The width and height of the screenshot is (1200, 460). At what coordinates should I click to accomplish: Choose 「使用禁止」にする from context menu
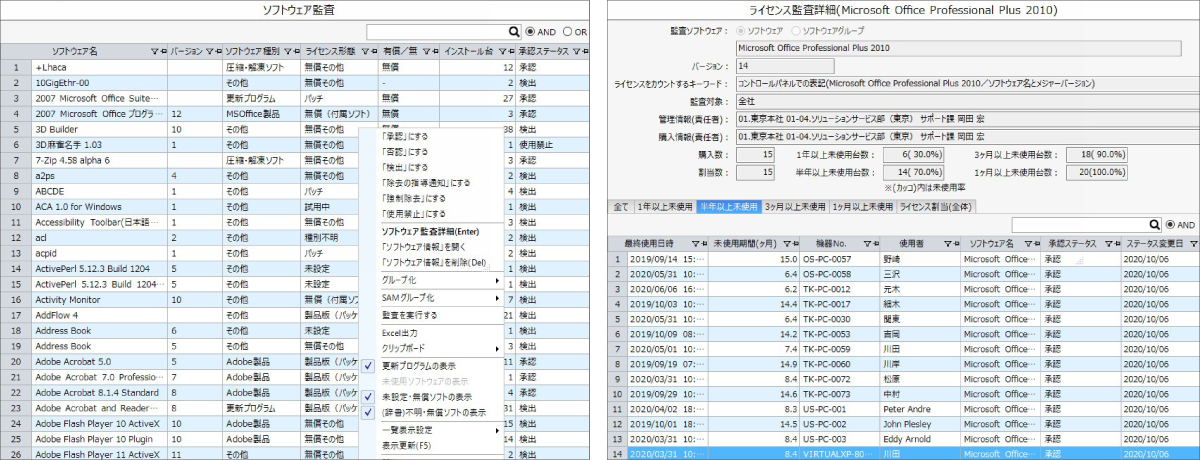(x=415, y=214)
